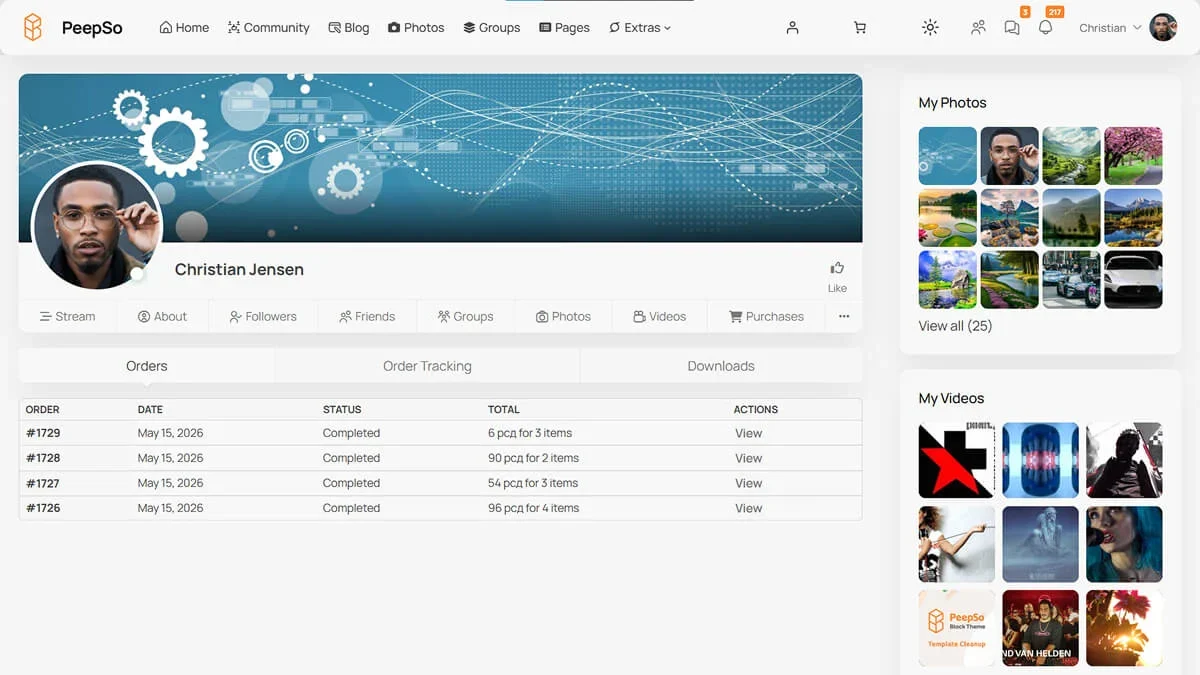Open Pages in navigation
Viewport: 1200px width, 675px height.
point(564,28)
